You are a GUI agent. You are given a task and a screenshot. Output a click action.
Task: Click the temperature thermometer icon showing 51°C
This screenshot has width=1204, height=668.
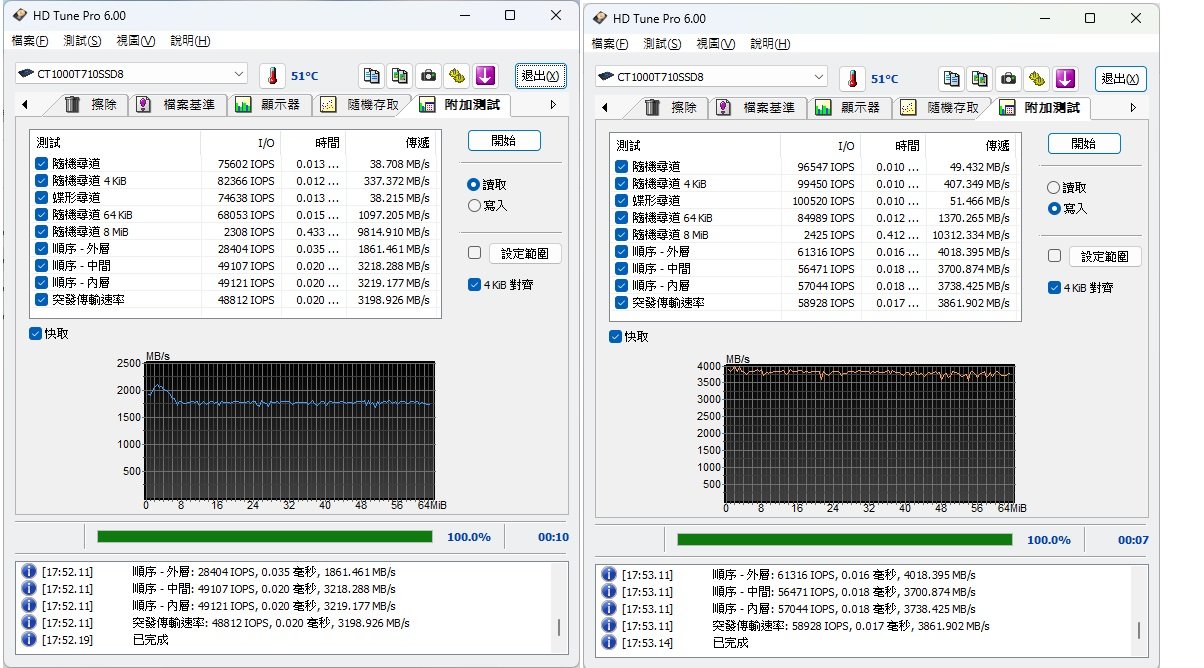(272, 74)
